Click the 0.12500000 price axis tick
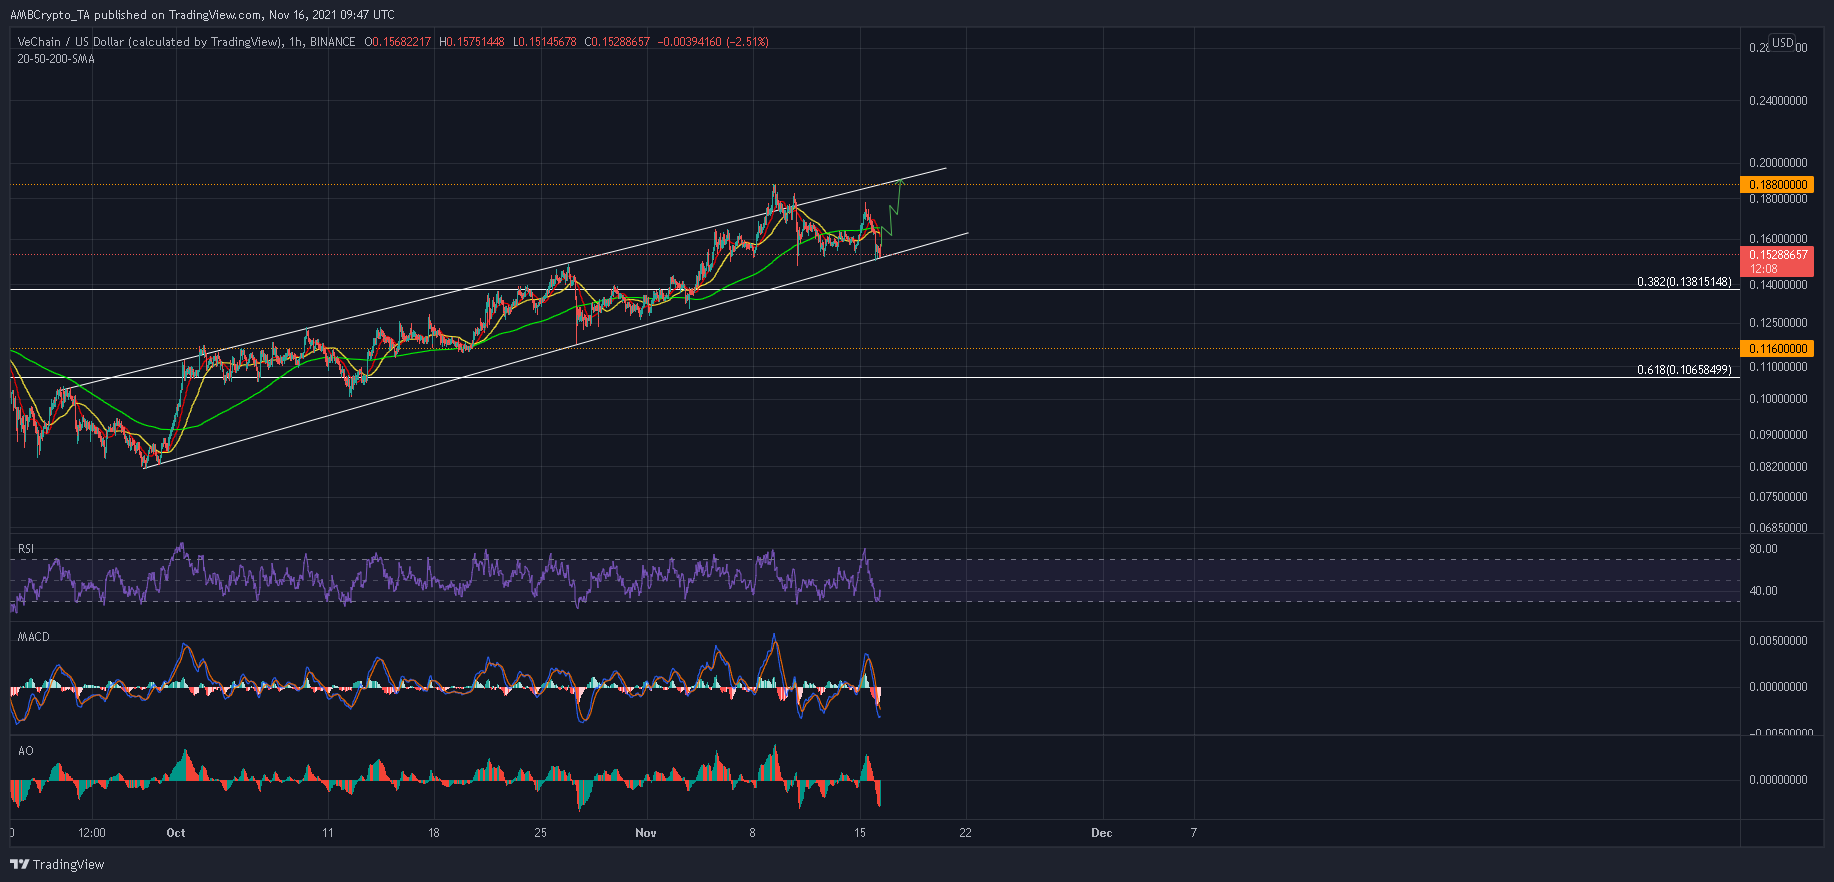 point(1778,323)
